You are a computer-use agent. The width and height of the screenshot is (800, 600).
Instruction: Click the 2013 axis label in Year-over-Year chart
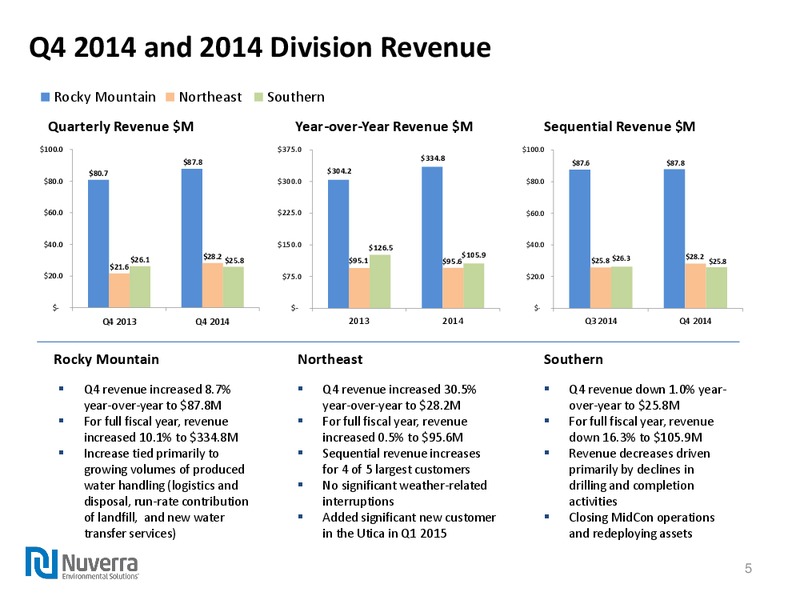(x=359, y=321)
